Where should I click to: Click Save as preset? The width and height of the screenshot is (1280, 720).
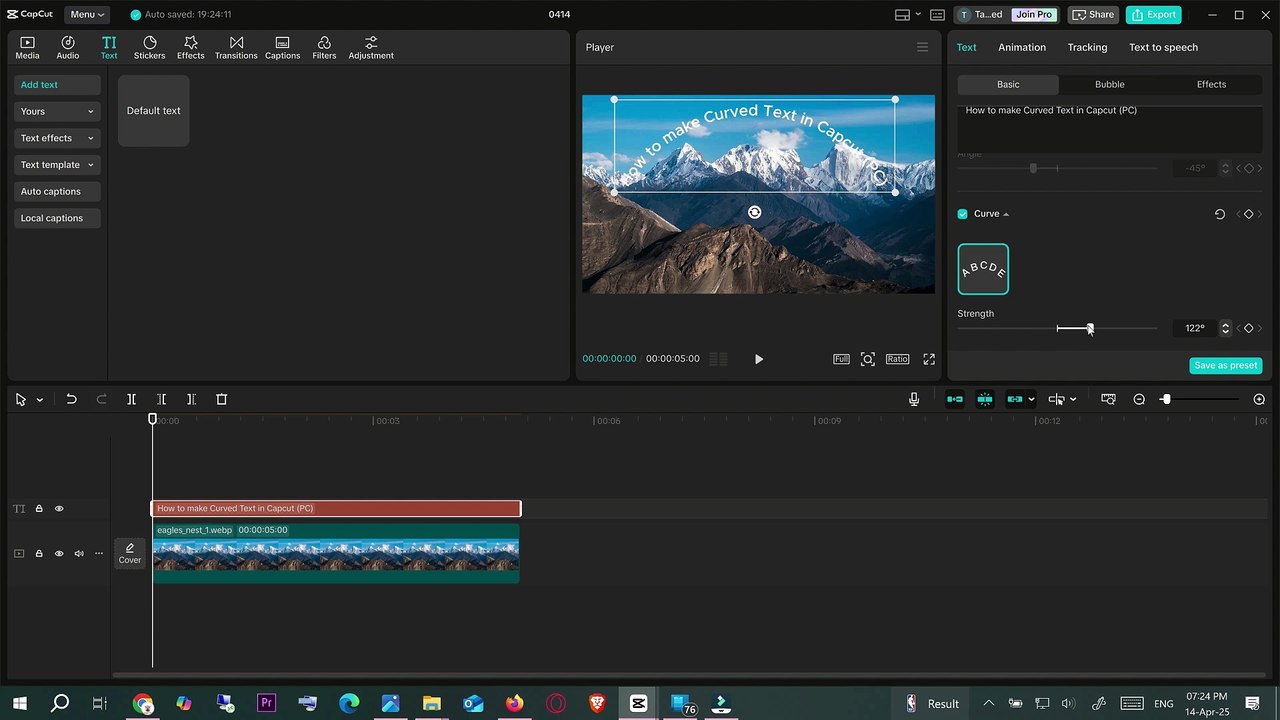pyautogui.click(x=1226, y=366)
